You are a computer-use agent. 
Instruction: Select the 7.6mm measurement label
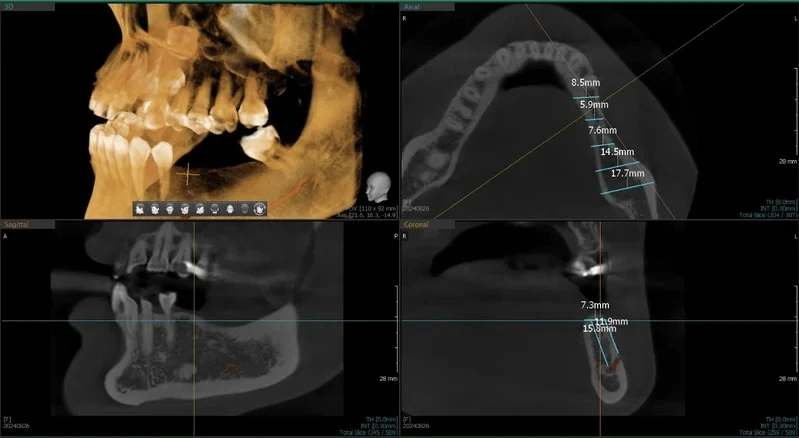pos(602,130)
